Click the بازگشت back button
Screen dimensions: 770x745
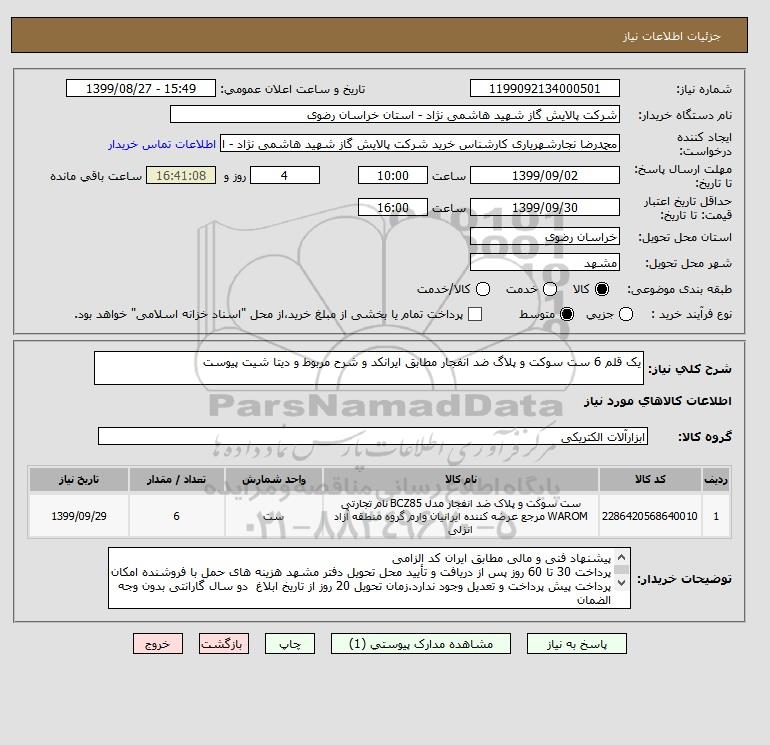(224, 644)
